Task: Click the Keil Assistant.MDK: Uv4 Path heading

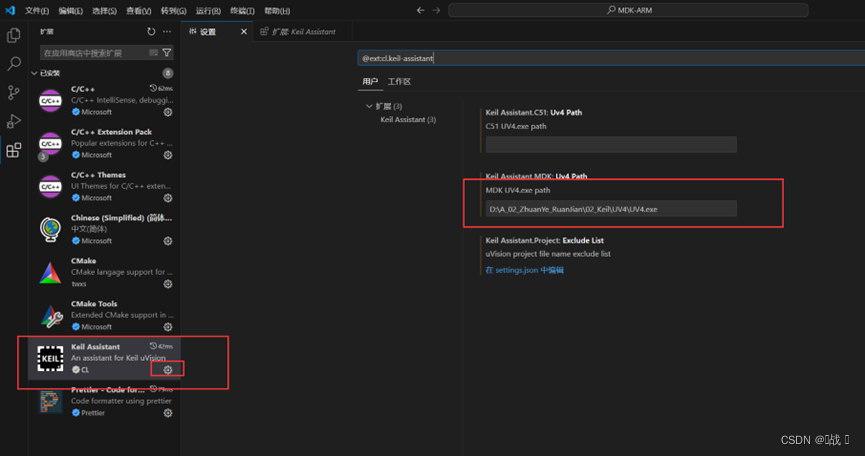Action: point(536,176)
